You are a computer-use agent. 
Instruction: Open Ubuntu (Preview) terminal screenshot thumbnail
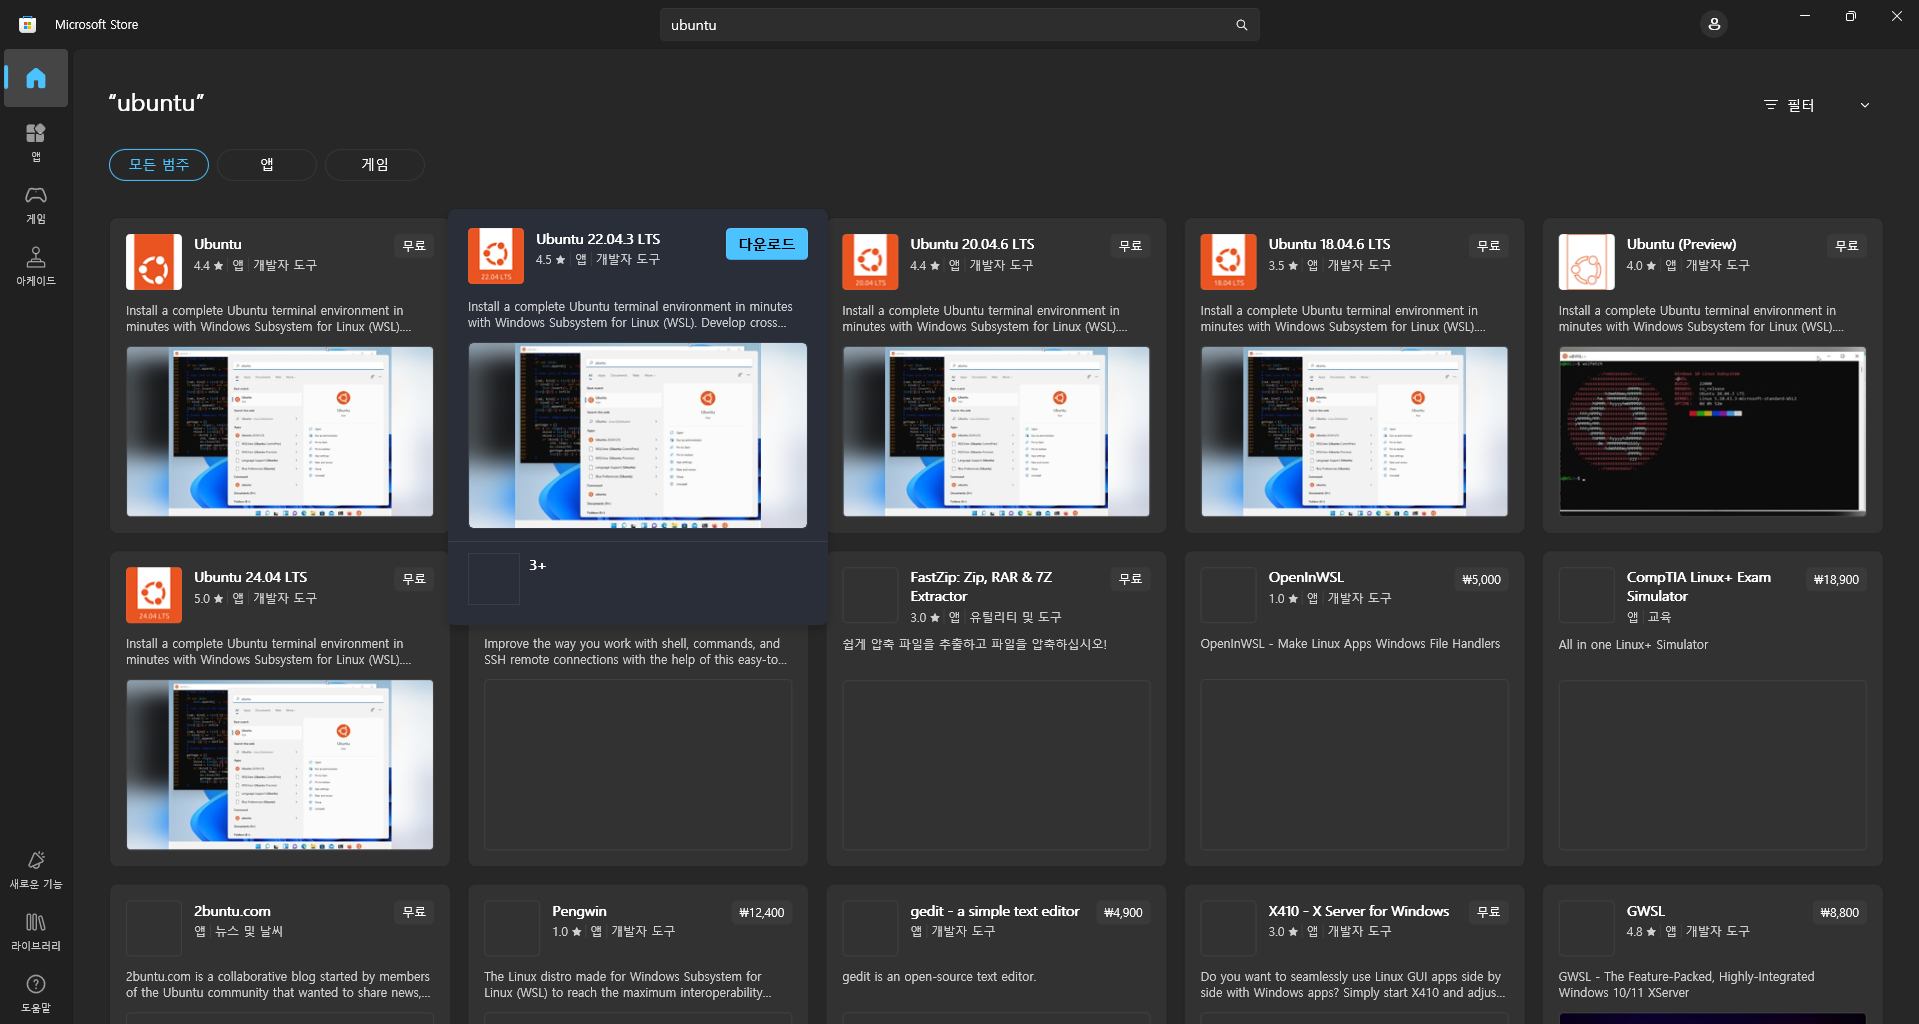[x=1712, y=432]
